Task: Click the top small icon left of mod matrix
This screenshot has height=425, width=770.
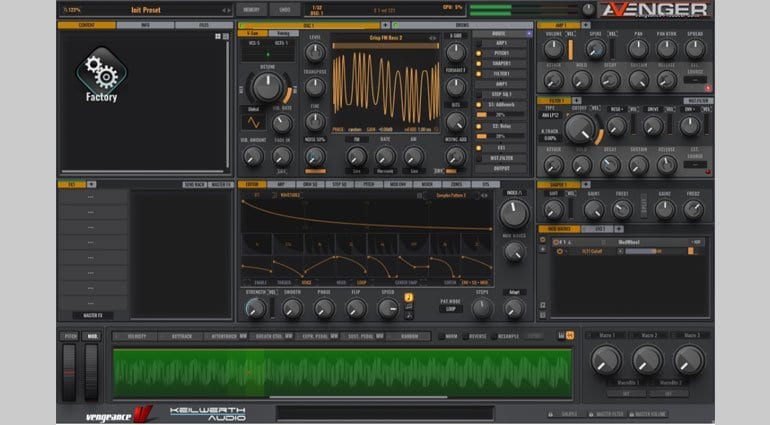Action: pyautogui.click(x=543, y=240)
